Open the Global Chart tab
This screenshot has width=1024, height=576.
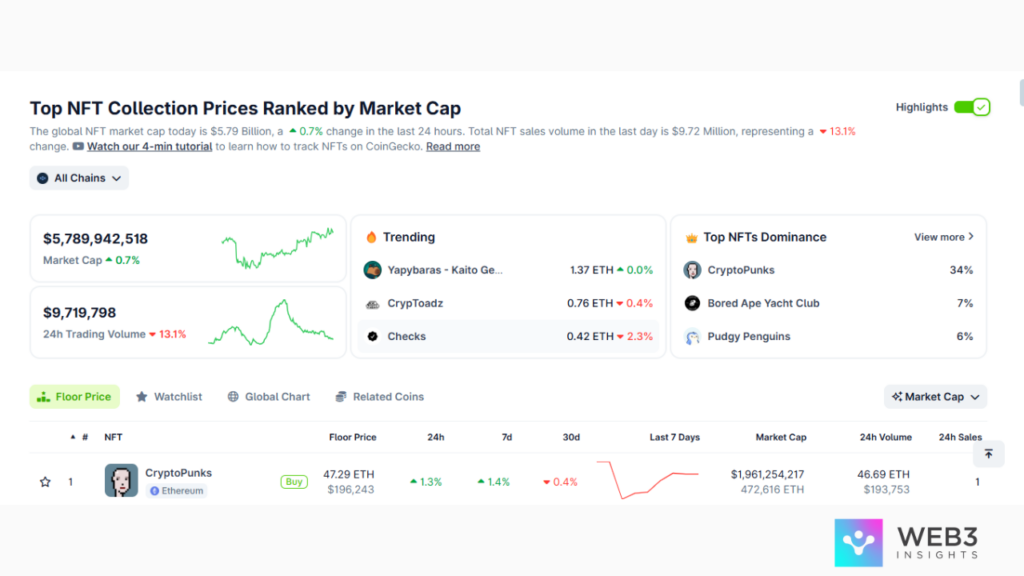click(x=268, y=397)
